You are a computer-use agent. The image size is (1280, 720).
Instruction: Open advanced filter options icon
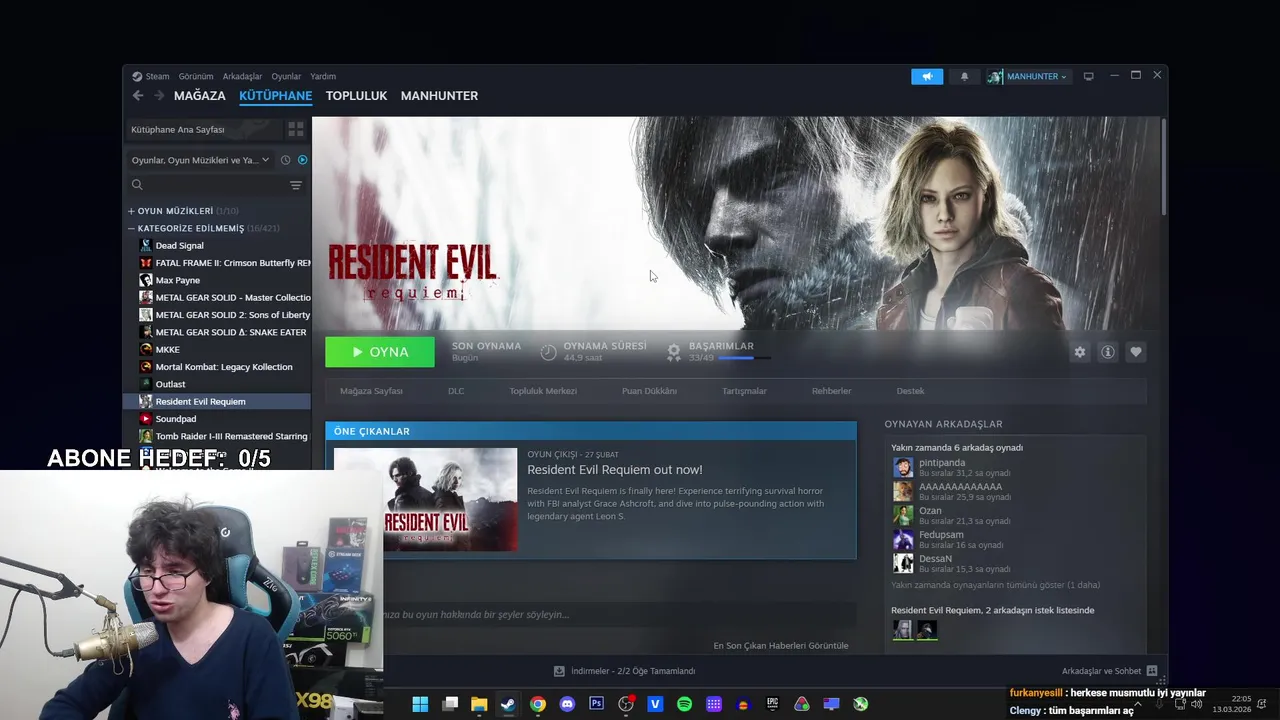pos(296,185)
